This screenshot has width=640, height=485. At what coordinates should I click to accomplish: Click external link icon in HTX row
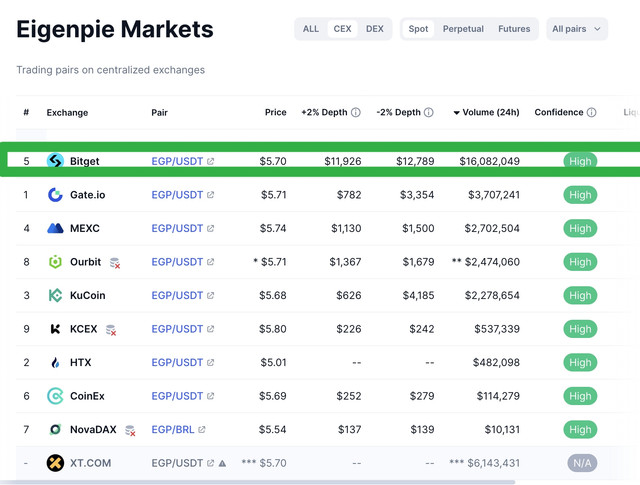pyautogui.click(x=210, y=363)
